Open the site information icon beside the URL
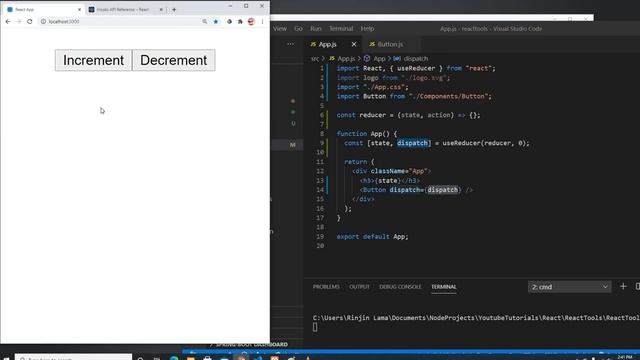The image size is (640, 360). tap(43, 22)
